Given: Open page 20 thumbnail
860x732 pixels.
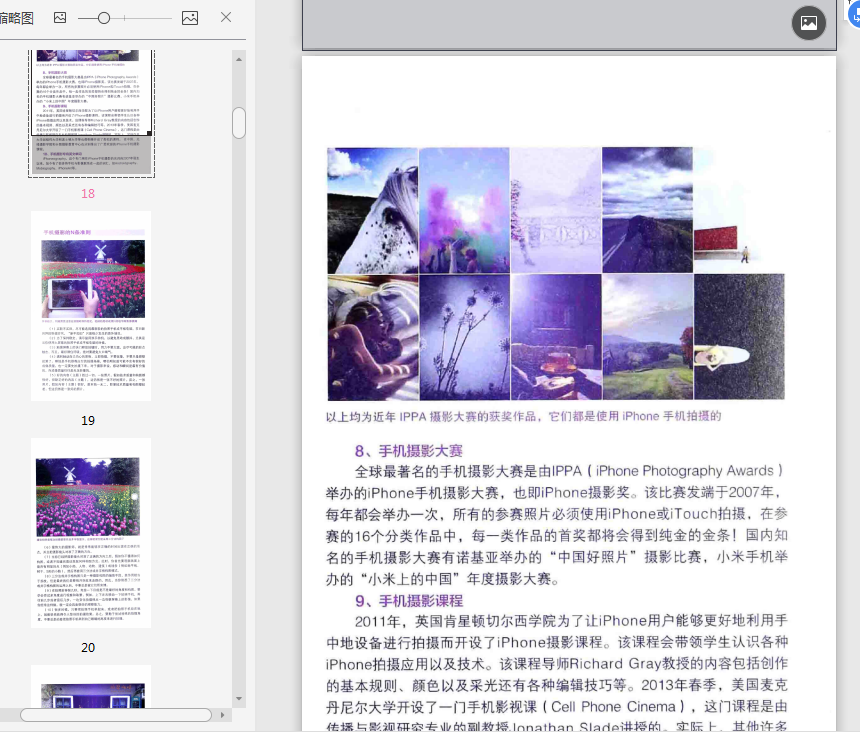Looking at the screenshot, I should pyautogui.click(x=91, y=533).
